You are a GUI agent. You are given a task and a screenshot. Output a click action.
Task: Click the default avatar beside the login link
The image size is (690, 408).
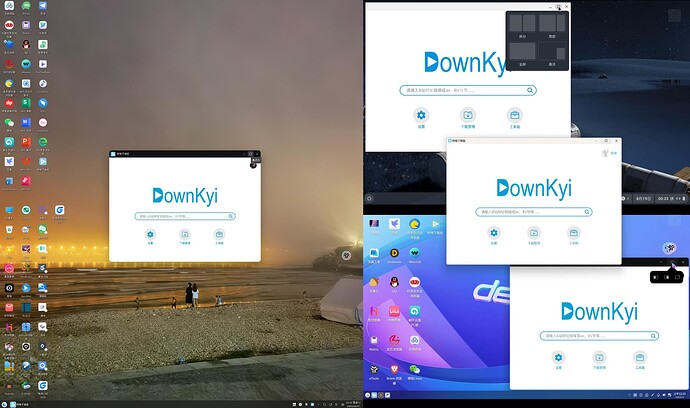(605, 153)
